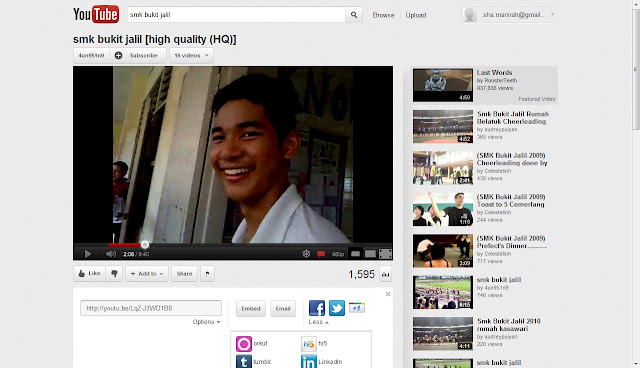Open Prefect's Dinner video thumbnail
The height and width of the screenshot is (368, 640).
click(x=442, y=251)
